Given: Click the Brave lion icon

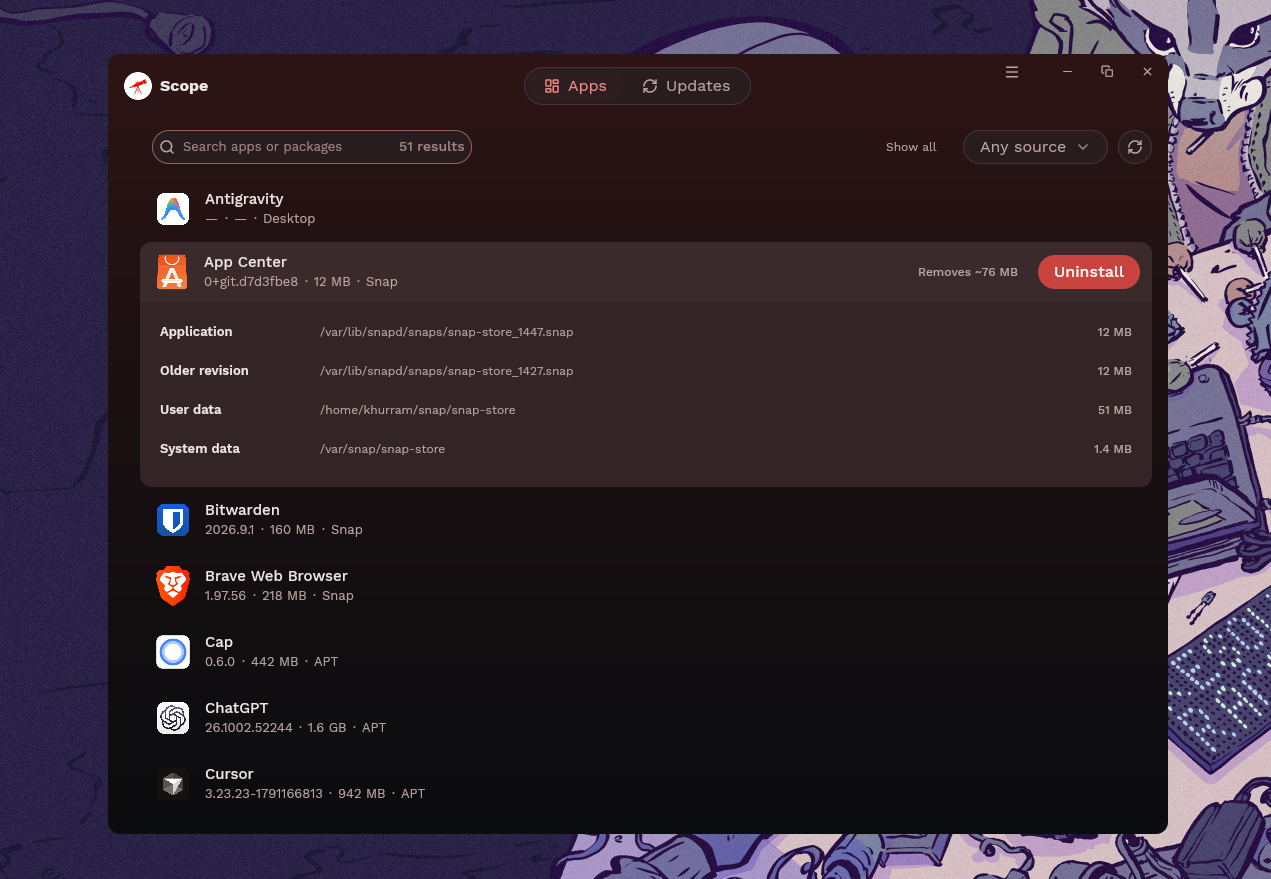Looking at the screenshot, I should pos(173,586).
